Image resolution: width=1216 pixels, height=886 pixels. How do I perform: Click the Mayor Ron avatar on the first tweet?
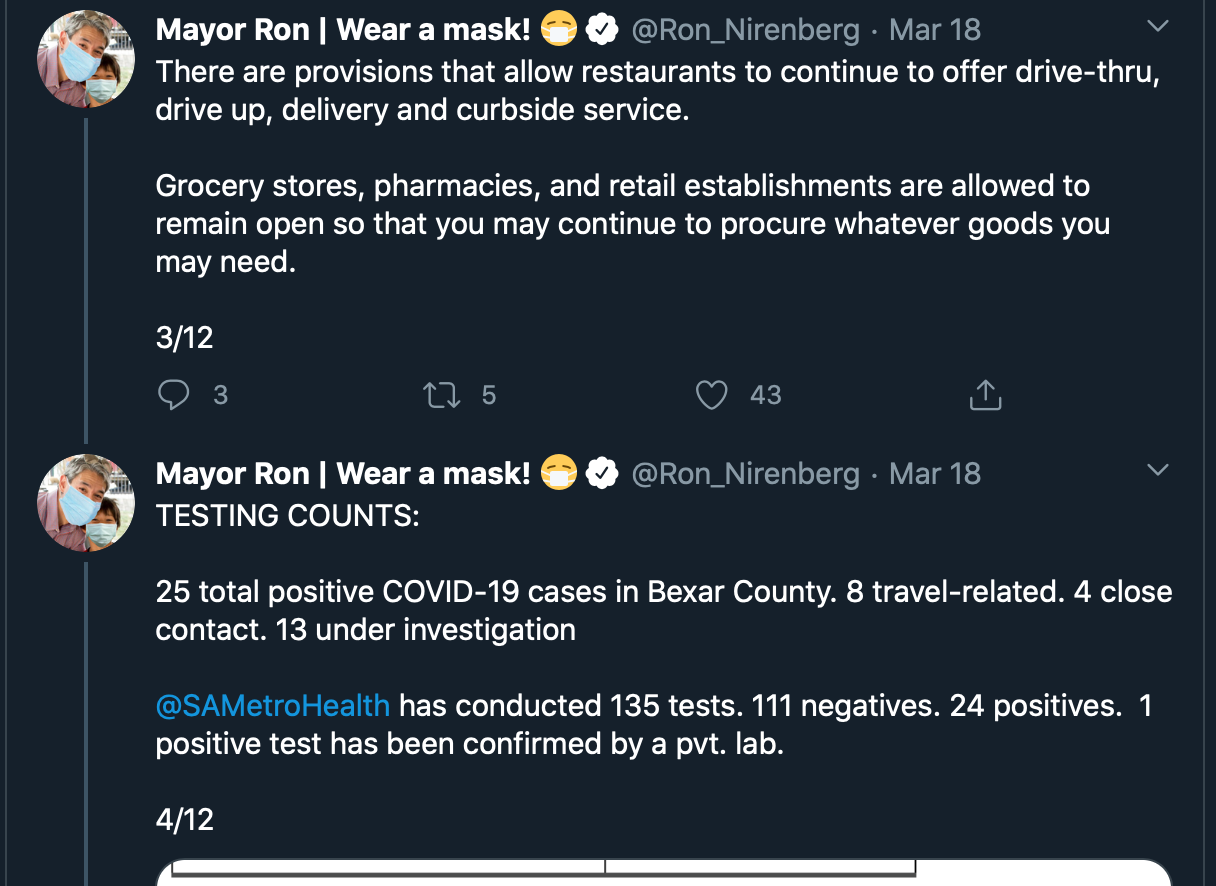click(86, 59)
